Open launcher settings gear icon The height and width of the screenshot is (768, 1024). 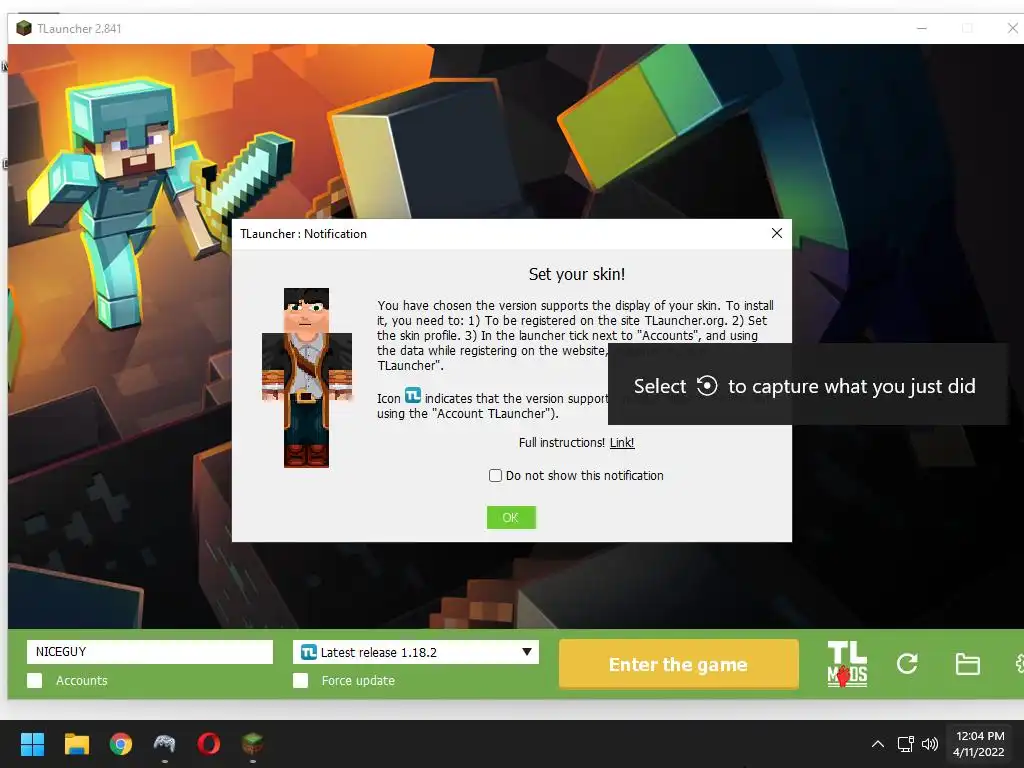(x=1019, y=664)
